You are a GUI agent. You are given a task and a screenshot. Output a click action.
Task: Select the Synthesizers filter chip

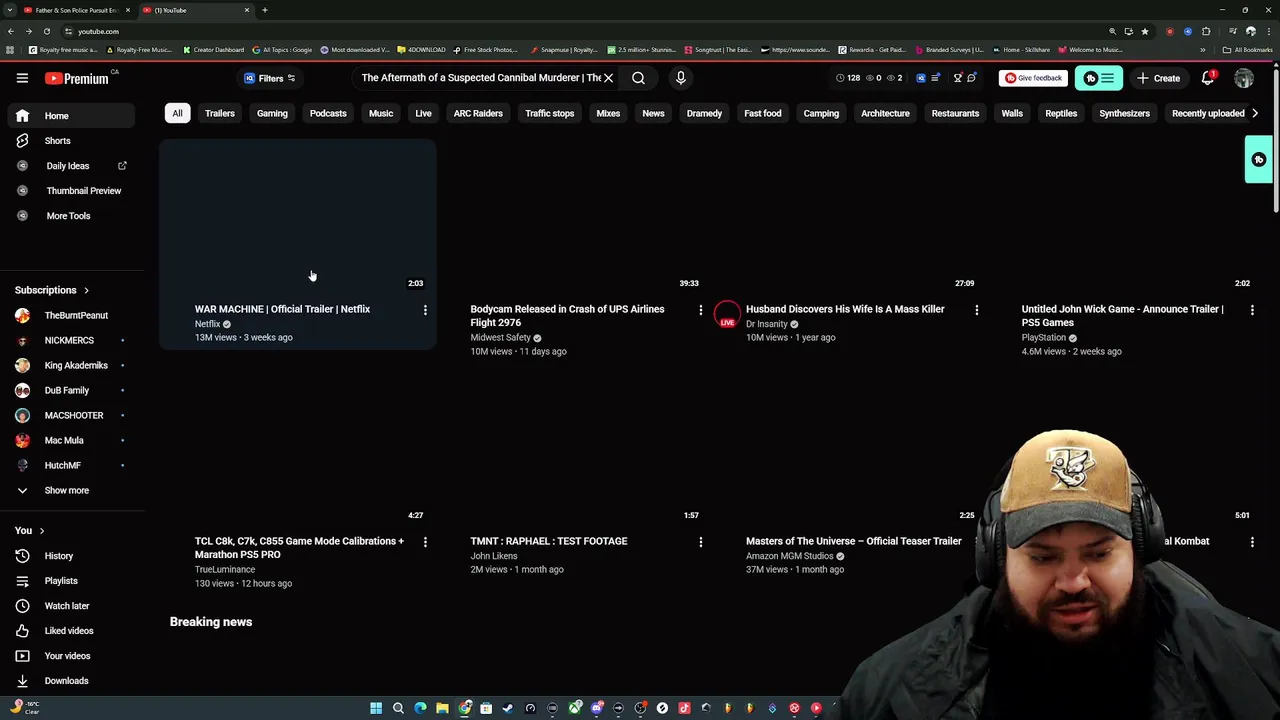1124,113
